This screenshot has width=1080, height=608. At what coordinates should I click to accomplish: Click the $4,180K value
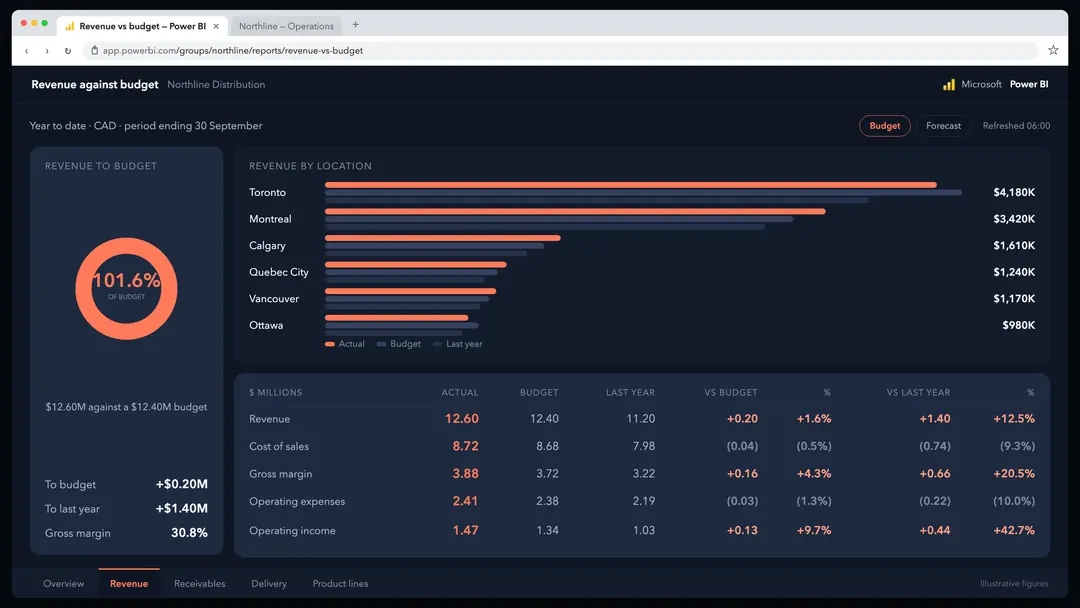click(x=1014, y=193)
